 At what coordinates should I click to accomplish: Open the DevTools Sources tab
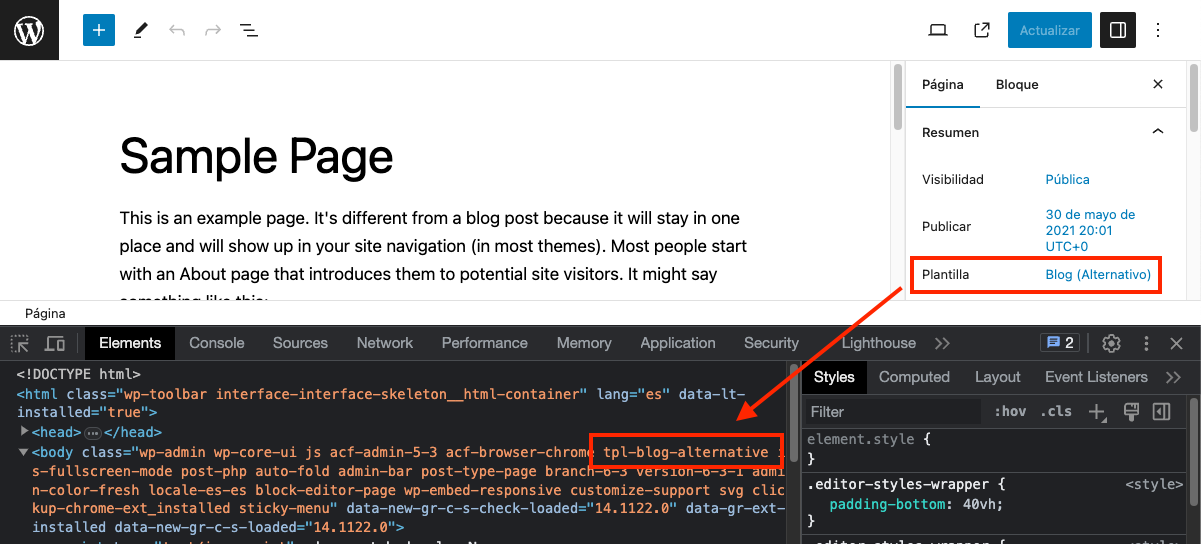[x=300, y=343]
